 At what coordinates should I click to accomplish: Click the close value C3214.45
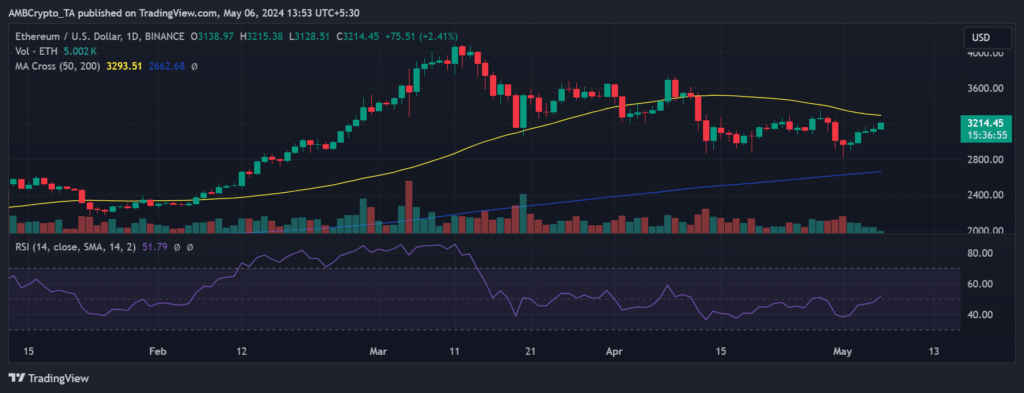[359, 37]
